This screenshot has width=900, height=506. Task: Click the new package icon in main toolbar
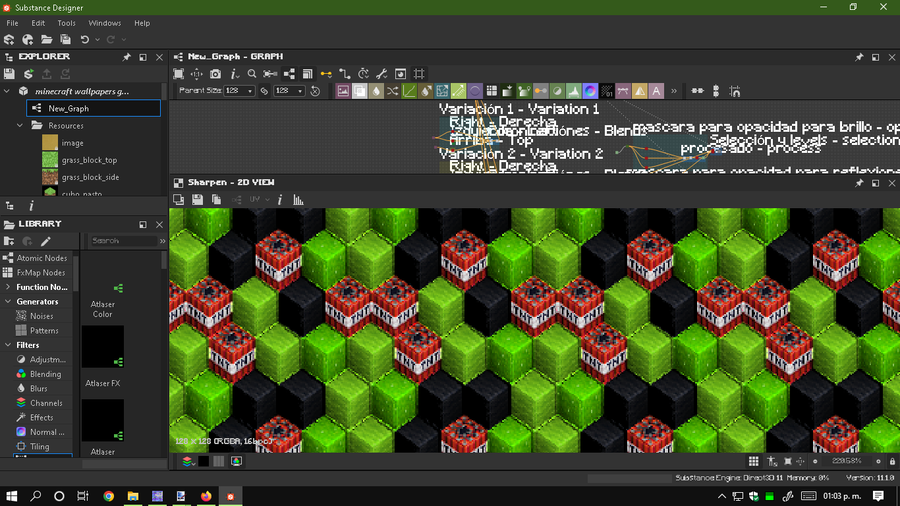click(9, 40)
